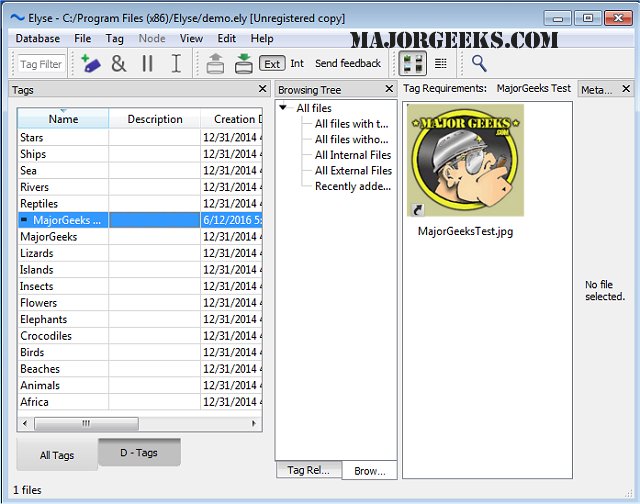Click the Description column header
The image size is (640, 504).
[x=155, y=119]
